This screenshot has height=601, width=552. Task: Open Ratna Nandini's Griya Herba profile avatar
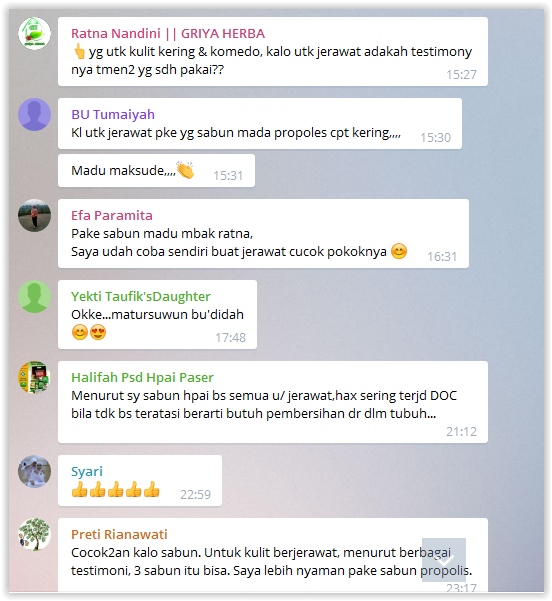tap(34, 33)
